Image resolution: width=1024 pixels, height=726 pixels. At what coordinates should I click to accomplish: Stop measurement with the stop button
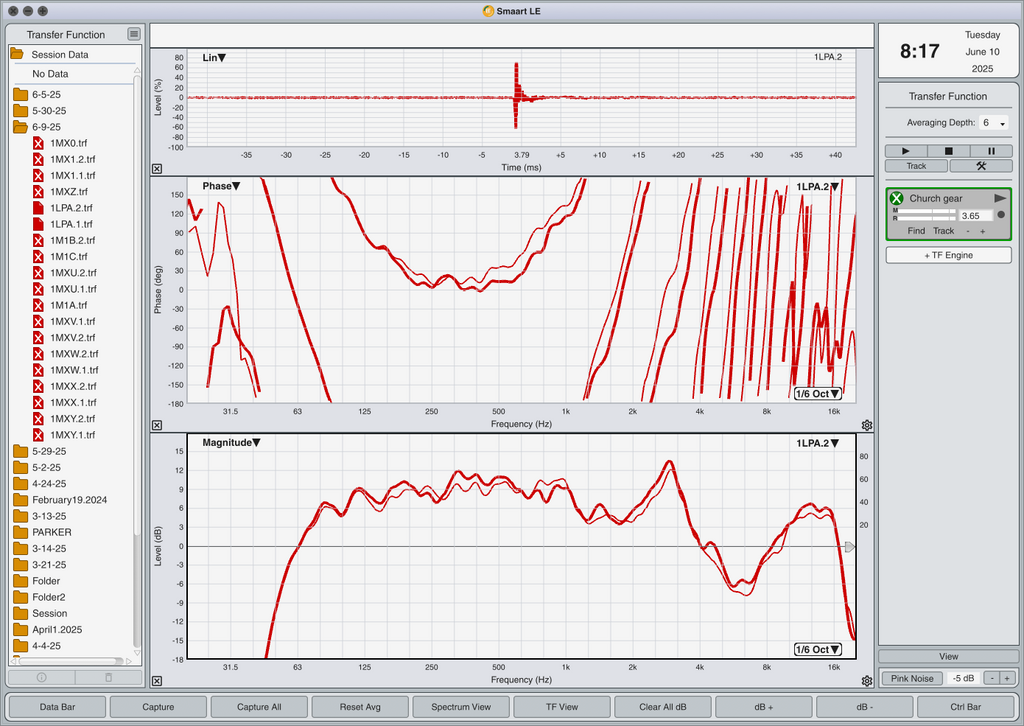948,151
